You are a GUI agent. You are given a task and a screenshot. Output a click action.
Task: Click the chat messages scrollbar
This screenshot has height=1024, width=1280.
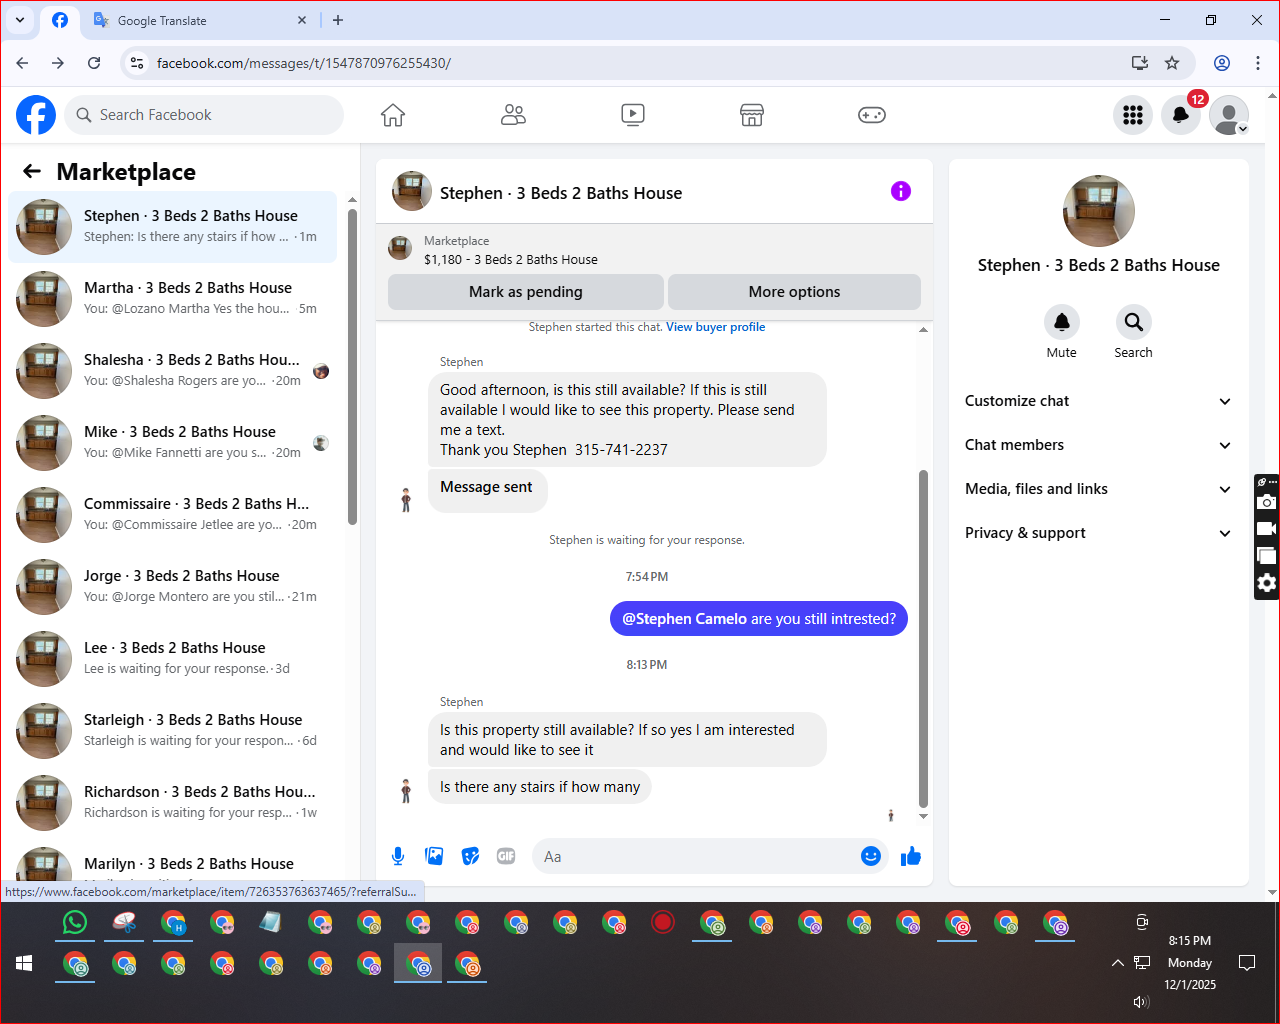(923, 638)
